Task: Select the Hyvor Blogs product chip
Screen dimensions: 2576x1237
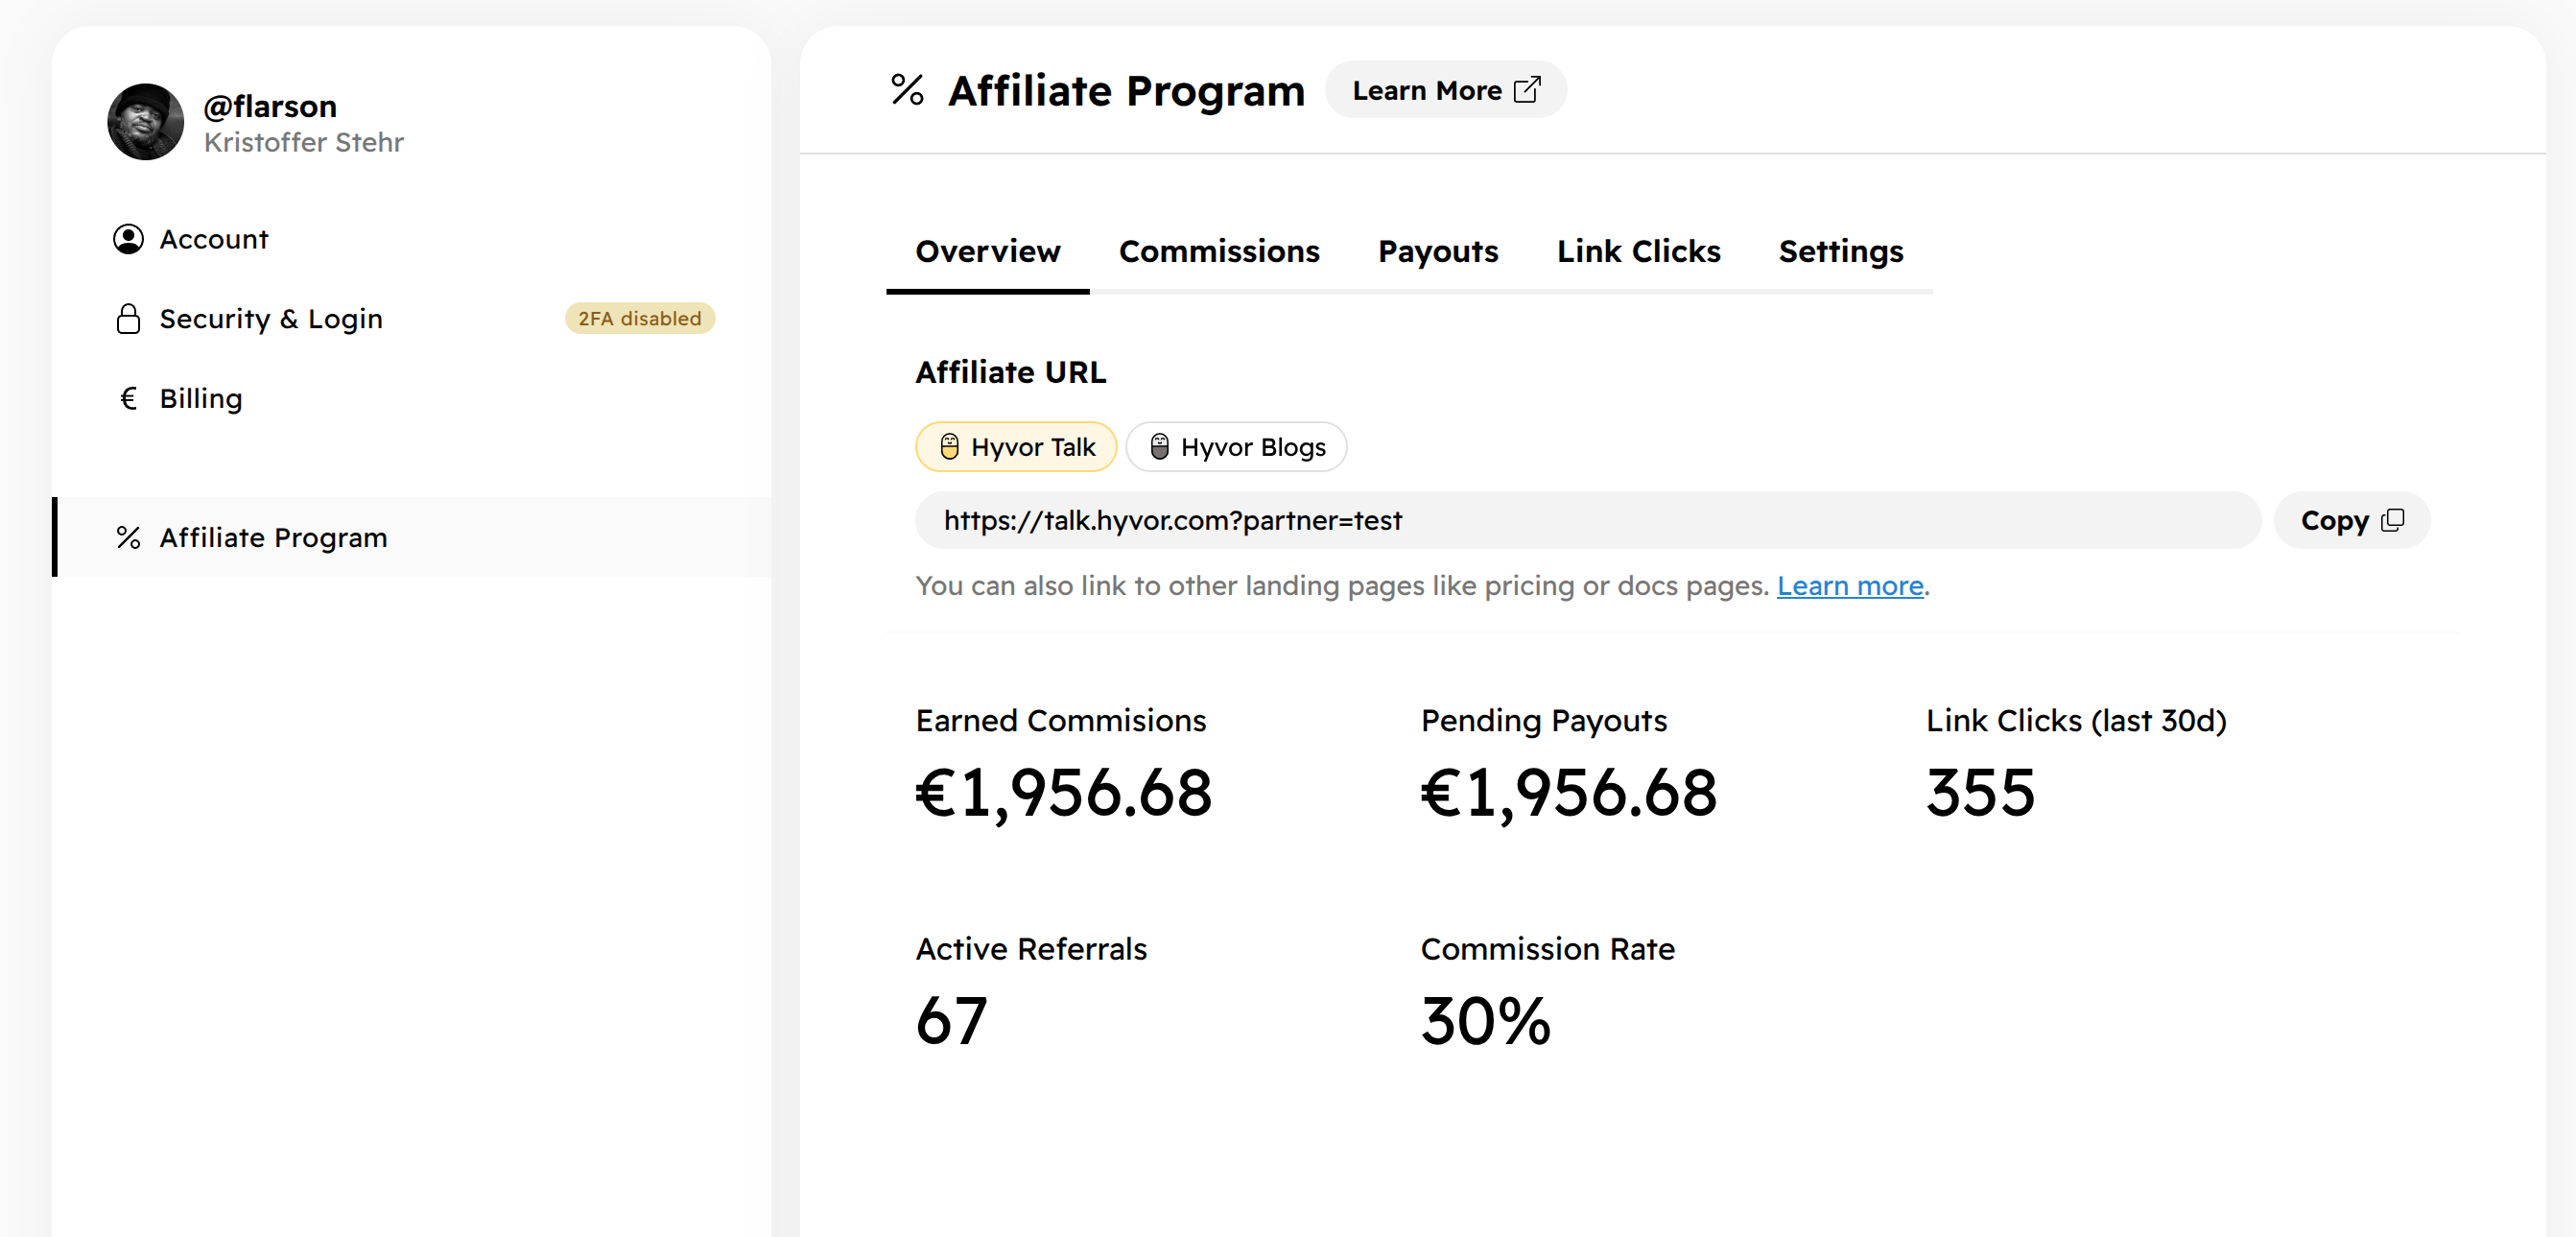Action: pos(1236,447)
